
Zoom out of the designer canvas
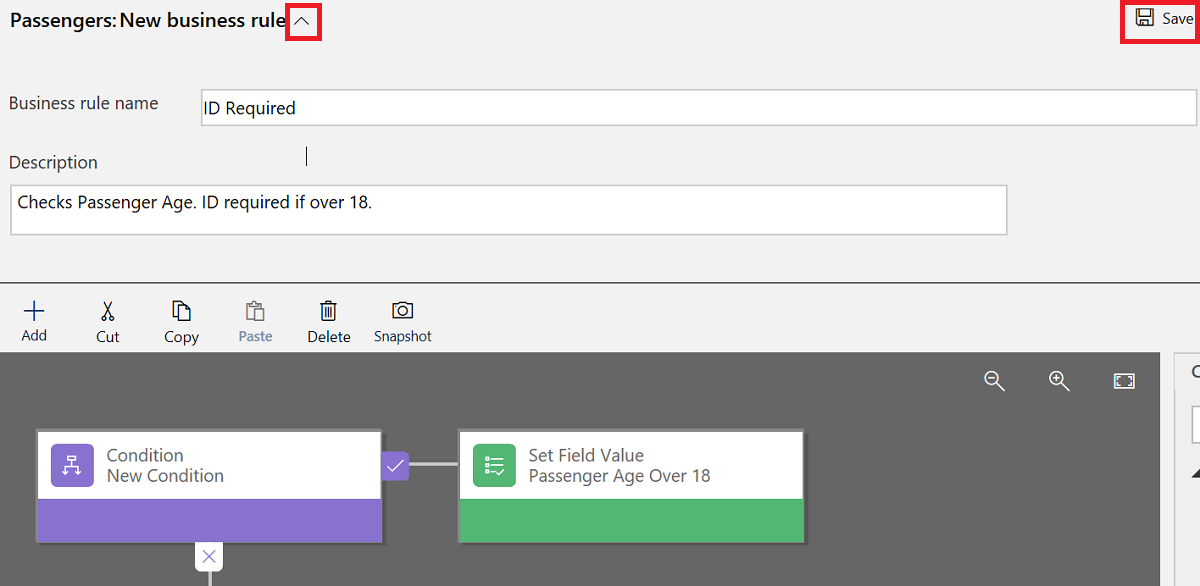[994, 381]
